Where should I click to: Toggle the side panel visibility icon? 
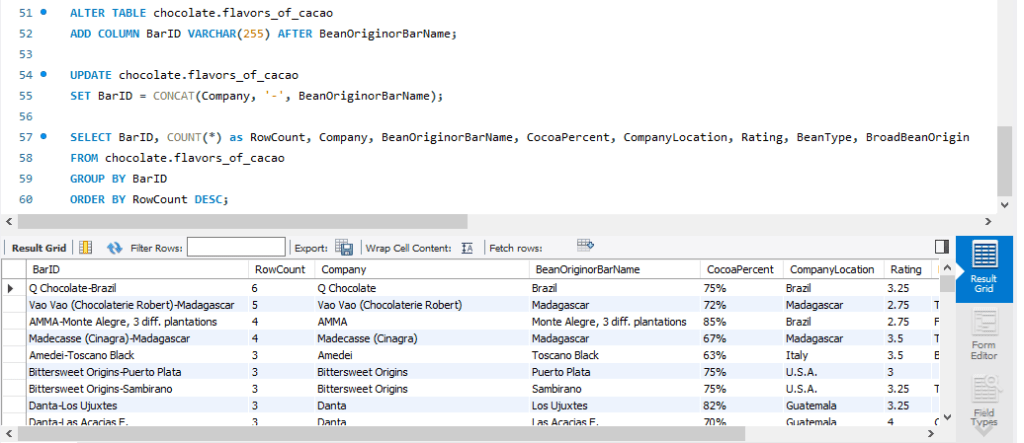coord(941,246)
